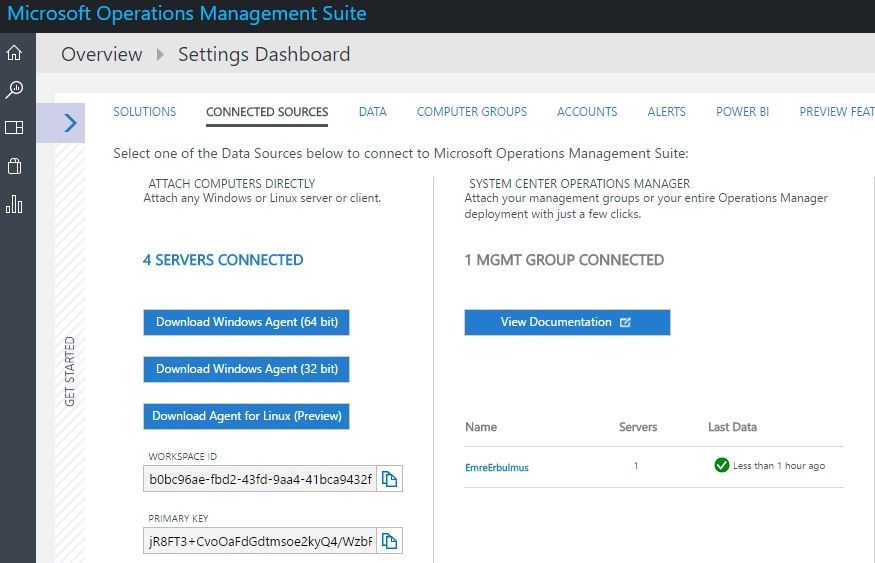Copy the Primary Key with copy icon
Image resolution: width=875 pixels, height=563 pixels.
pyautogui.click(x=390, y=541)
